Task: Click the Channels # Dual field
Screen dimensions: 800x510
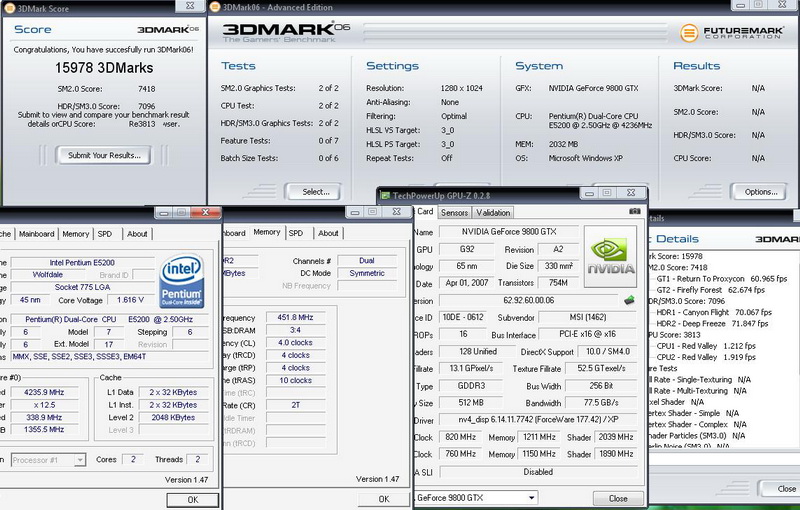Action: click(367, 261)
